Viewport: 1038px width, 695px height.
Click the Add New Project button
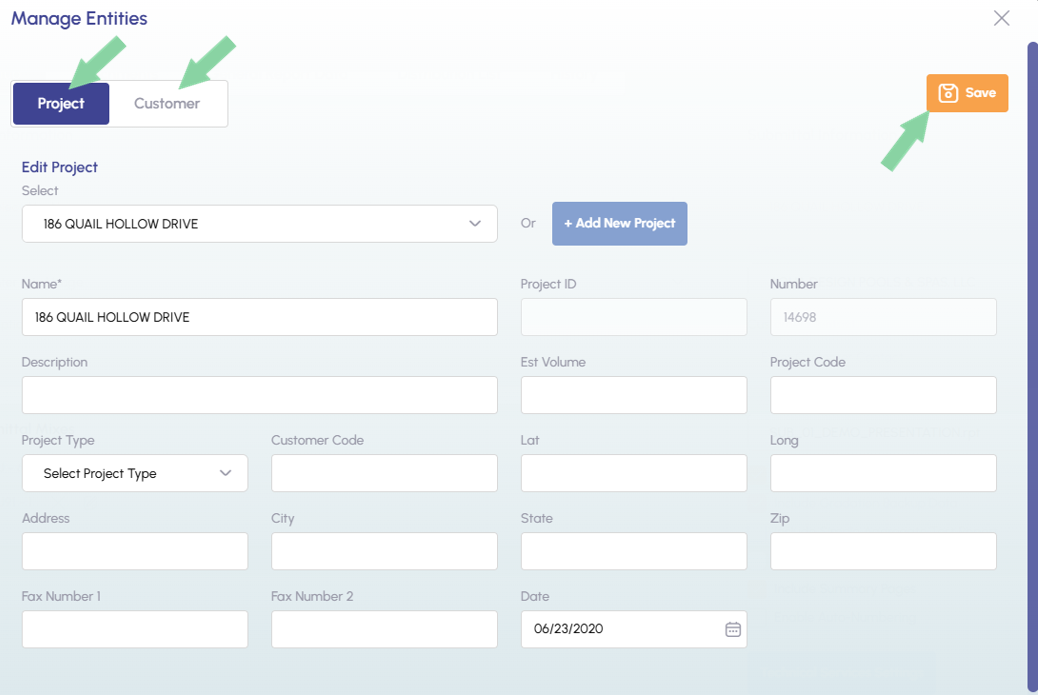(619, 224)
